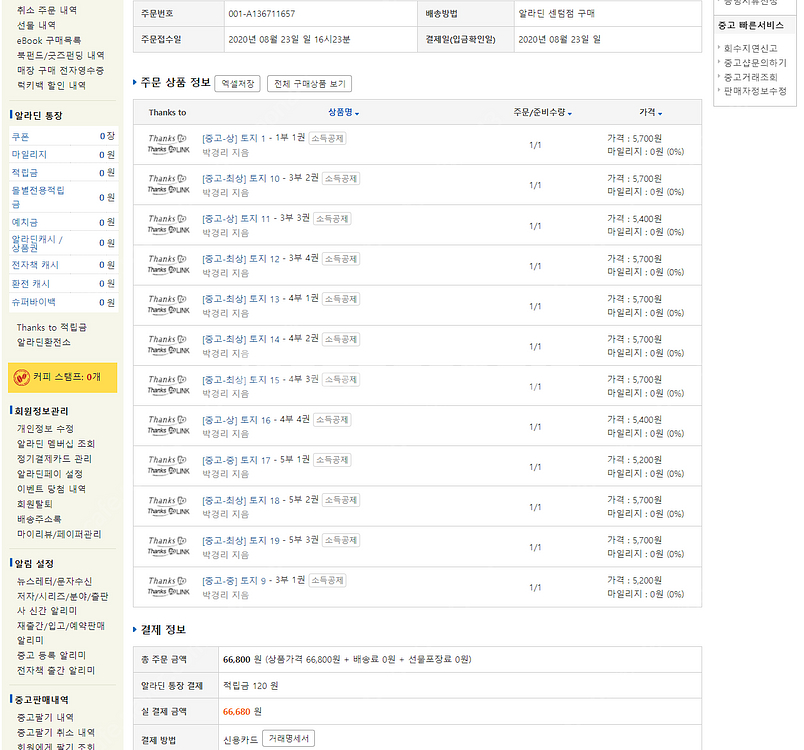Sort by 가격 column header

(x=650, y=112)
